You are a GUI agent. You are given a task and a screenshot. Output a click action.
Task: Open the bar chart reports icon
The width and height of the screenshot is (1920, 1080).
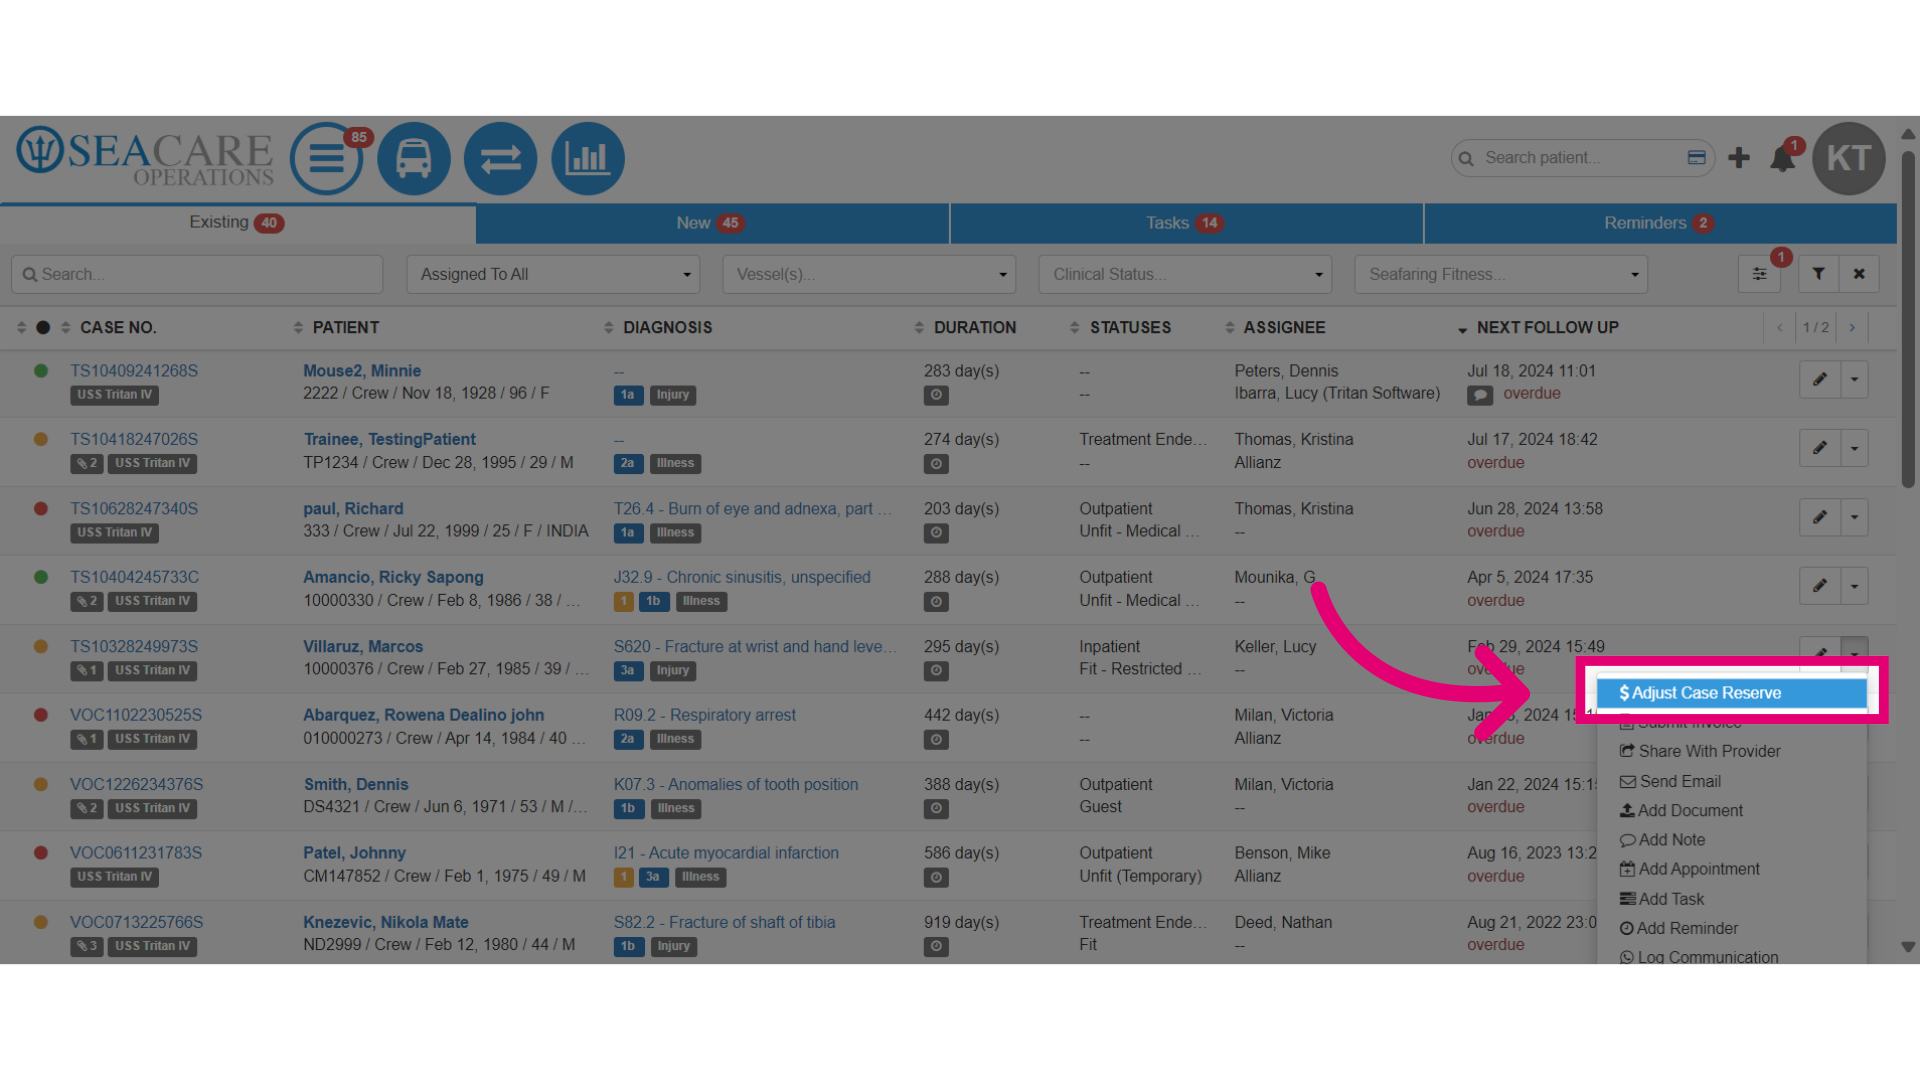point(587,159)
